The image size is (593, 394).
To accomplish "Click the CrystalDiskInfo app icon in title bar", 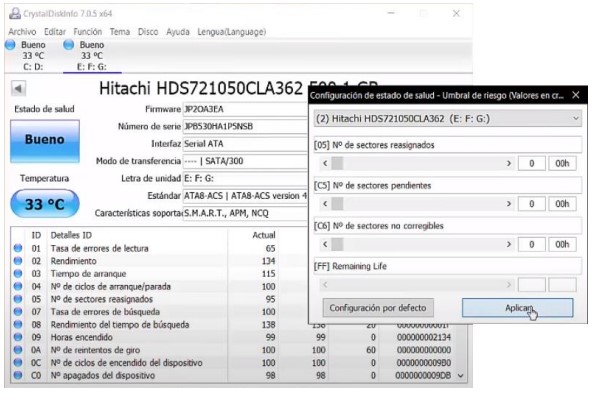I will 15,14.
